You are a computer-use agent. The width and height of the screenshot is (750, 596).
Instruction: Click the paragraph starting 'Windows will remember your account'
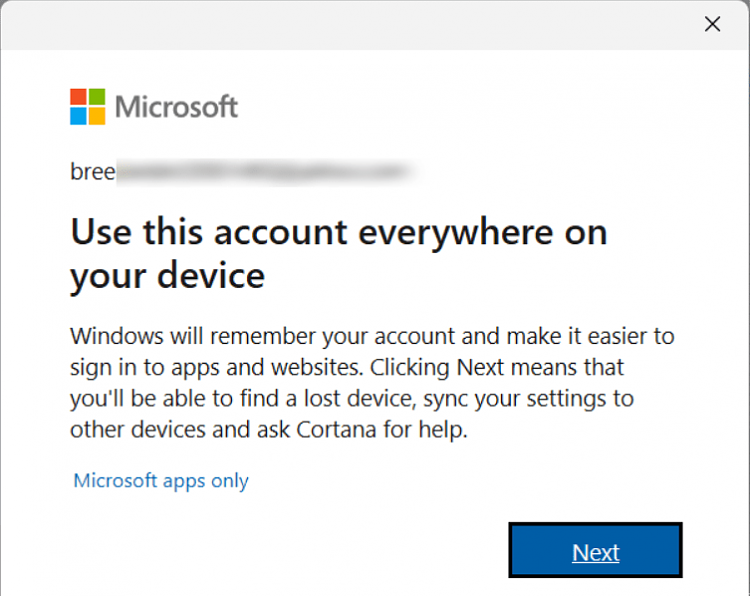click(x=372, y=383)
